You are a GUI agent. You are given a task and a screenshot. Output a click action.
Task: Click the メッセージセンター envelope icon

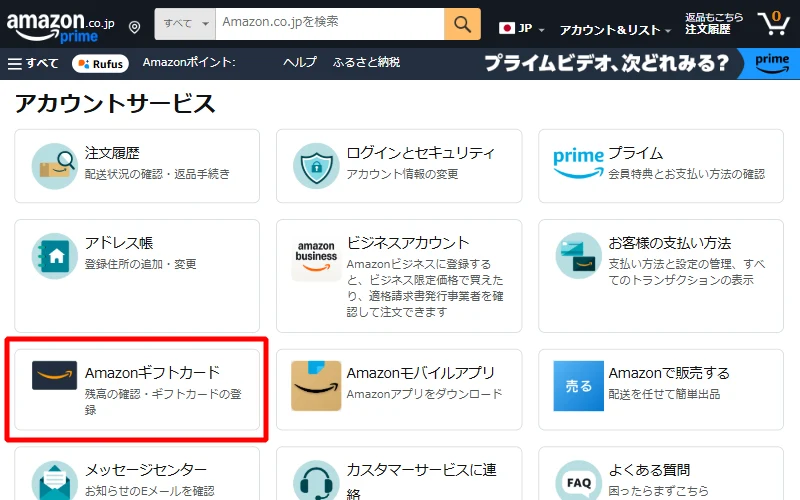54,481
